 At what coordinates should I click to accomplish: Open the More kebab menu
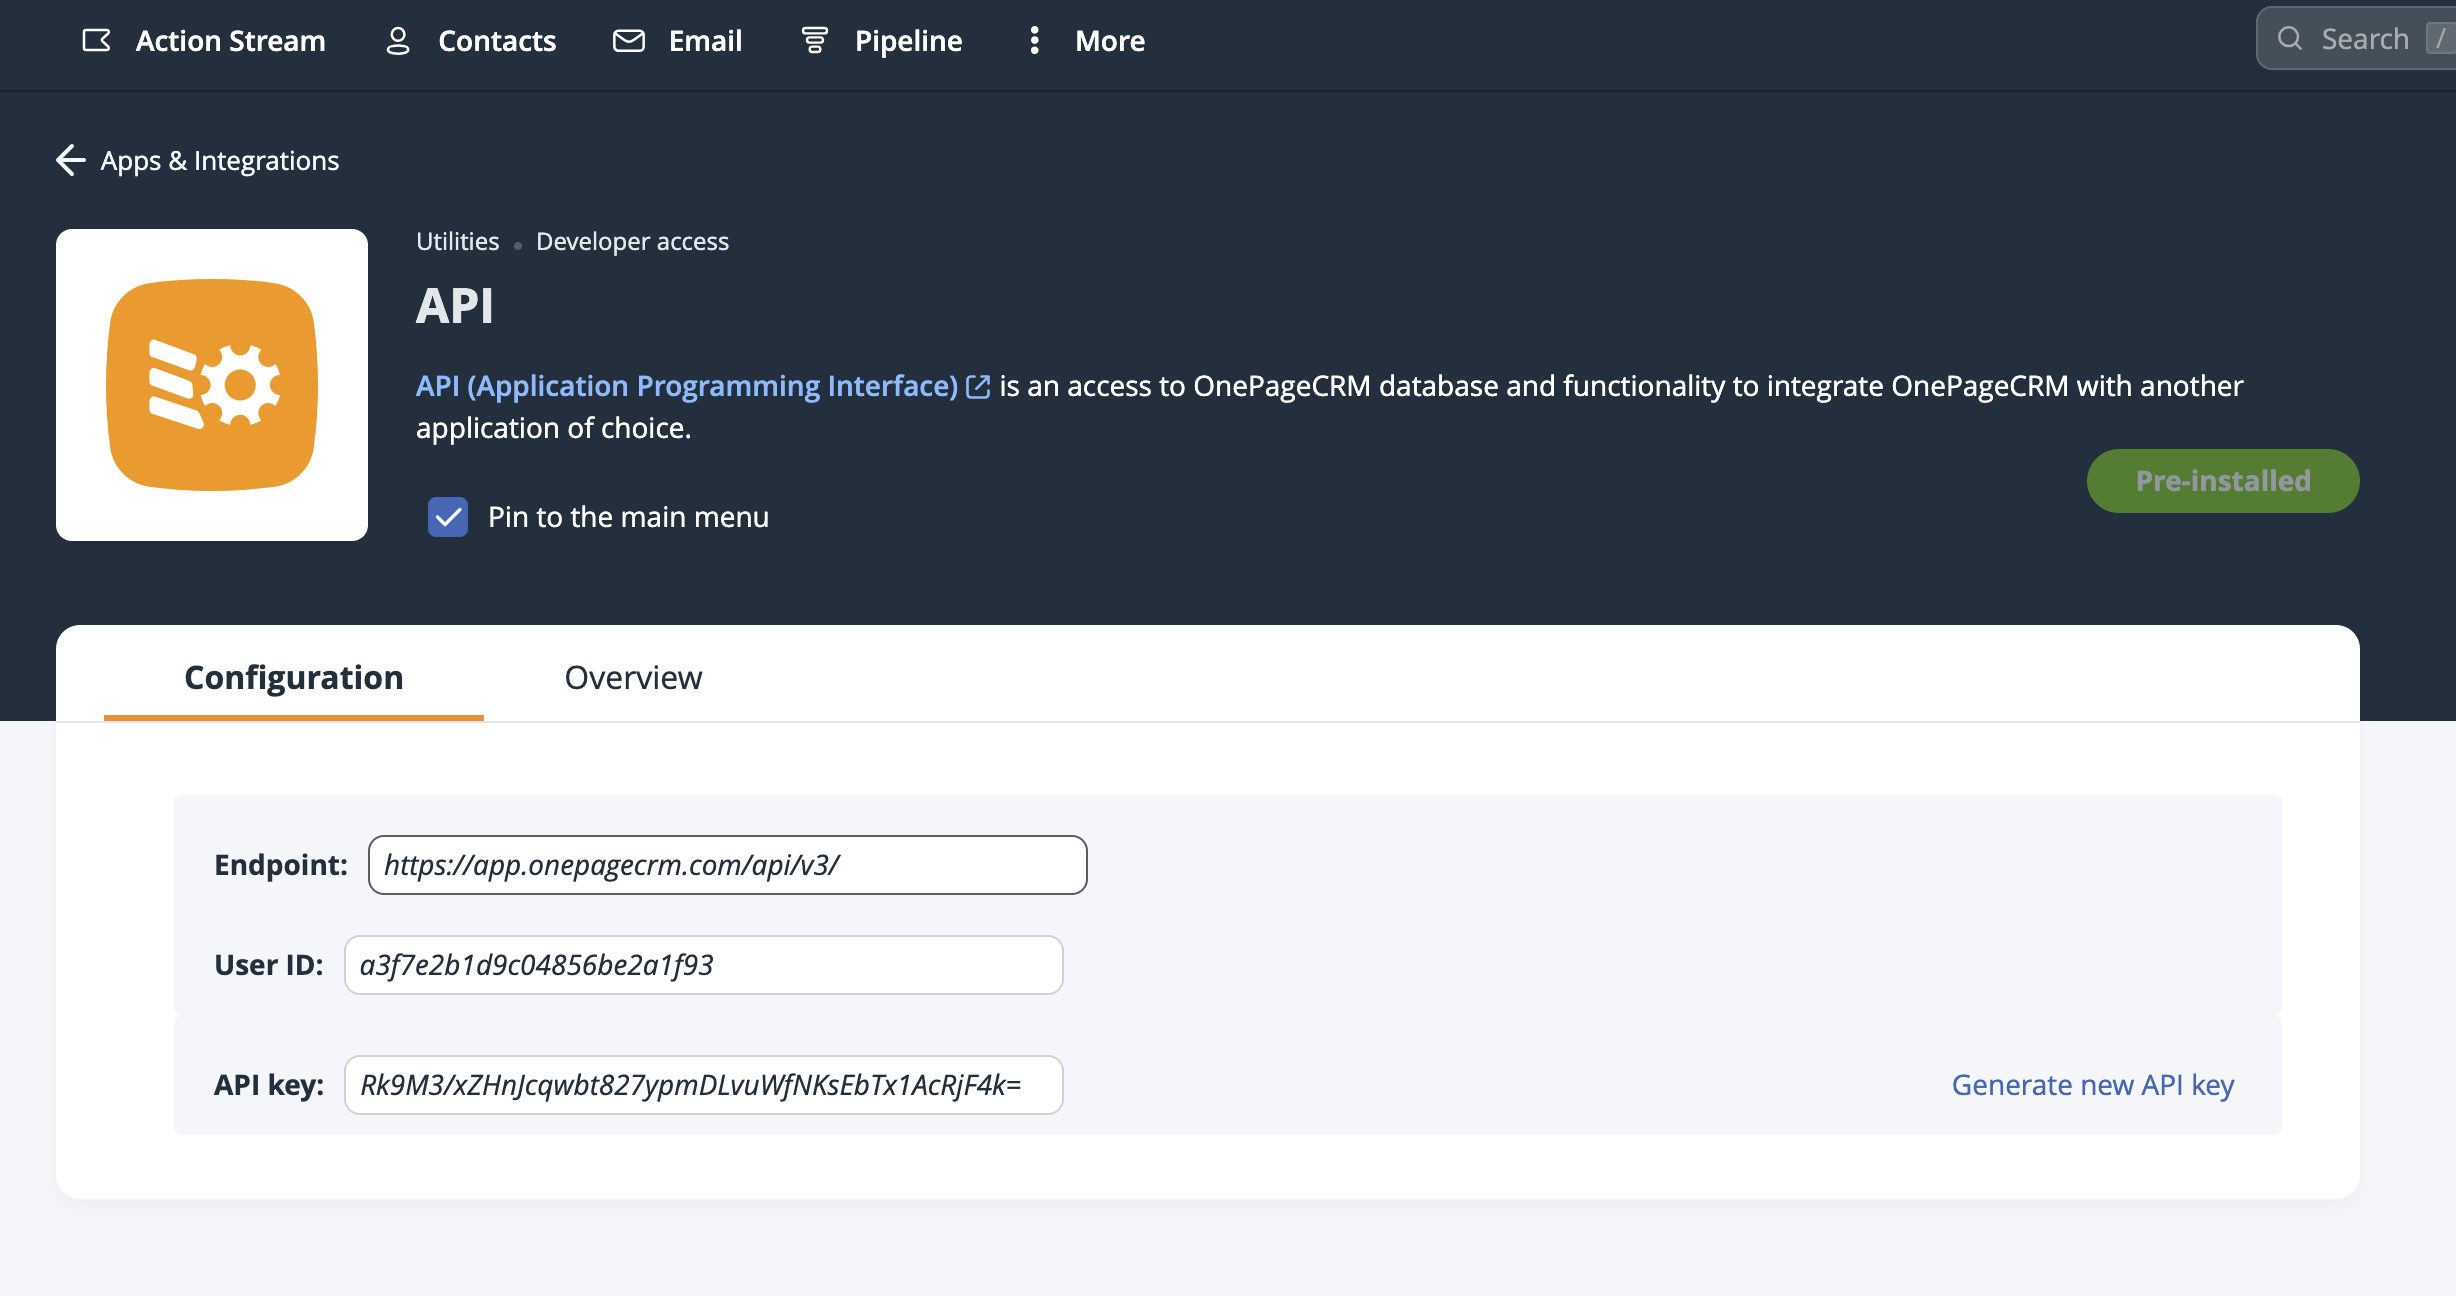(x=1034, y=41)
